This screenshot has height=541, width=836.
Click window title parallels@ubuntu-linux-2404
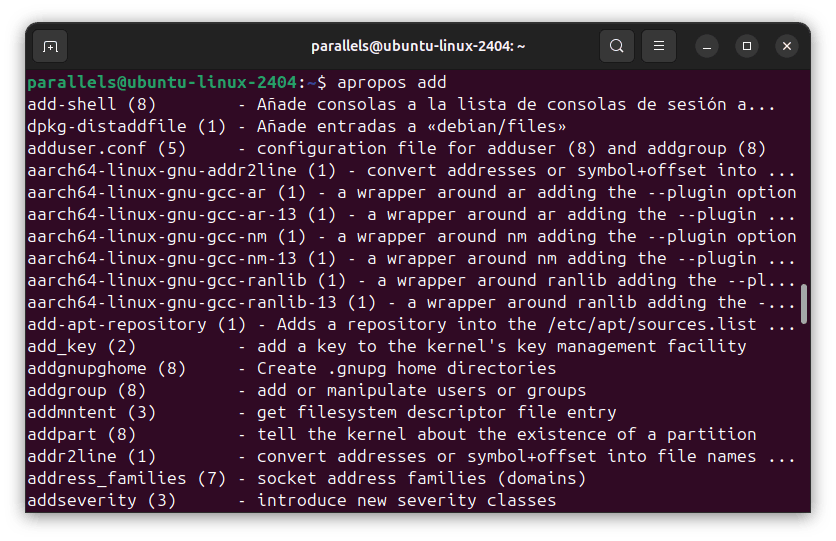click(418, 46)
